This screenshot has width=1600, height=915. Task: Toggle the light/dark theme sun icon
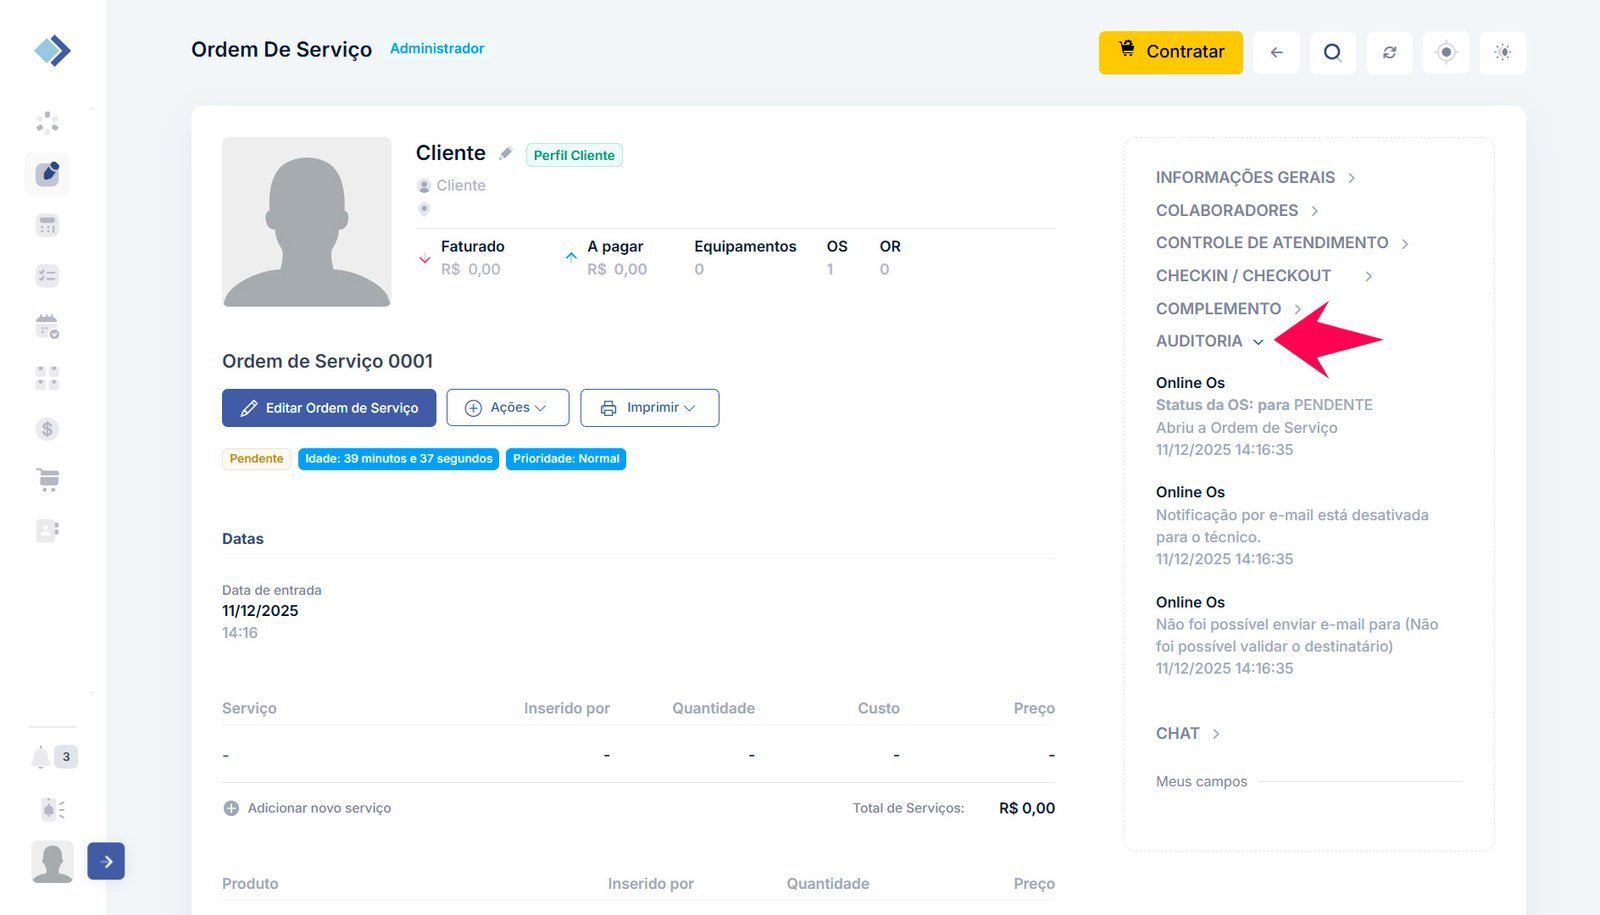(1502, 52)
